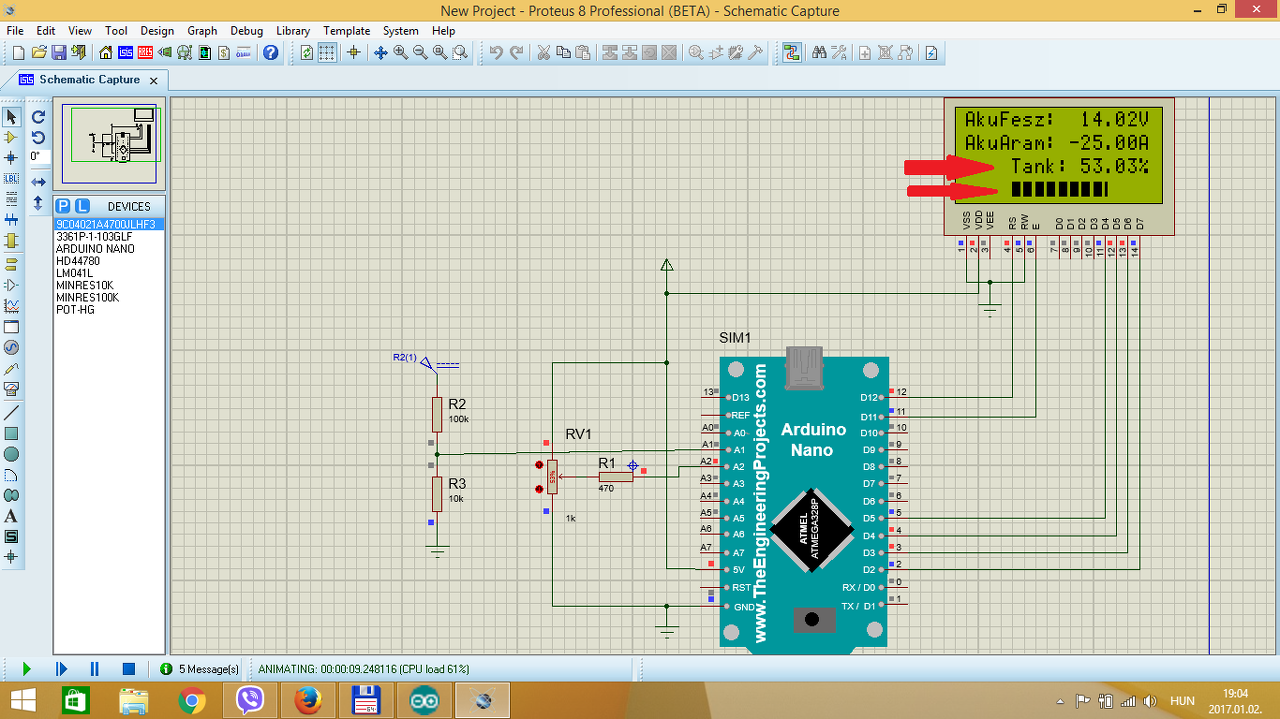The width and height of the screenshot is (1280, 719).
Task: Open ARES PCB Layout from toolbar
Action: 145,53
